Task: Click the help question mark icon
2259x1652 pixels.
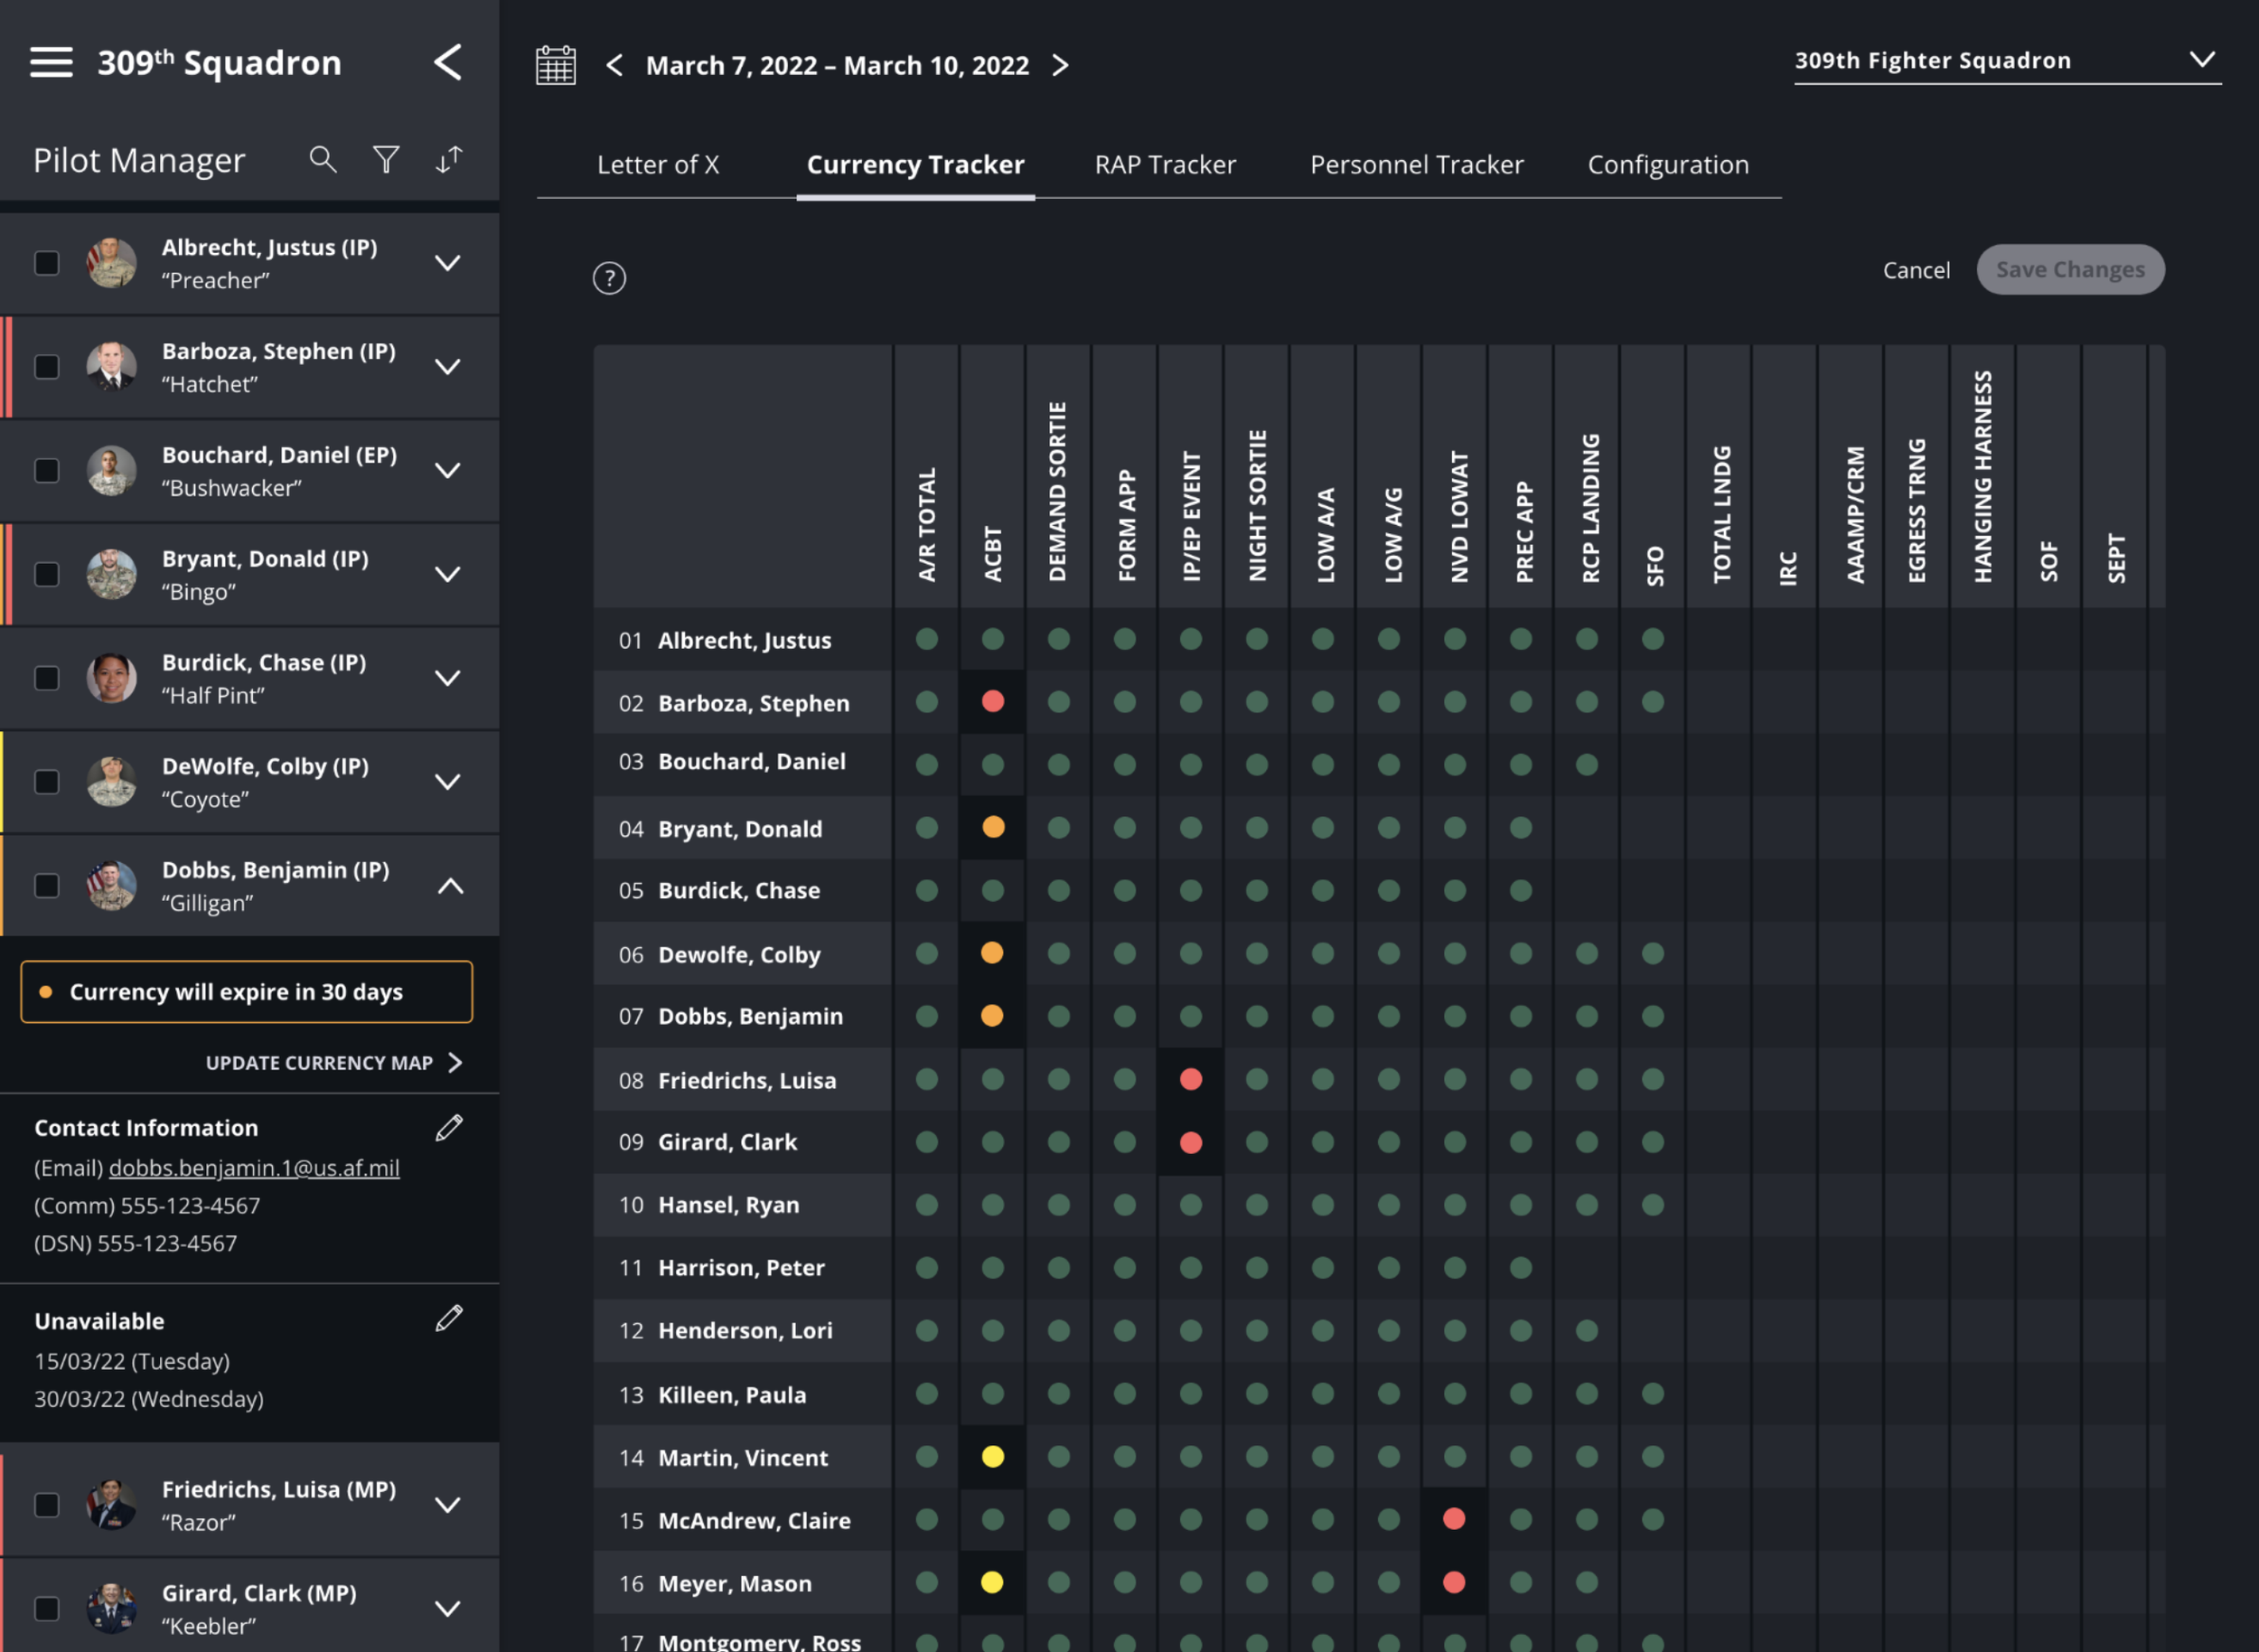Action: pos(609,278)
